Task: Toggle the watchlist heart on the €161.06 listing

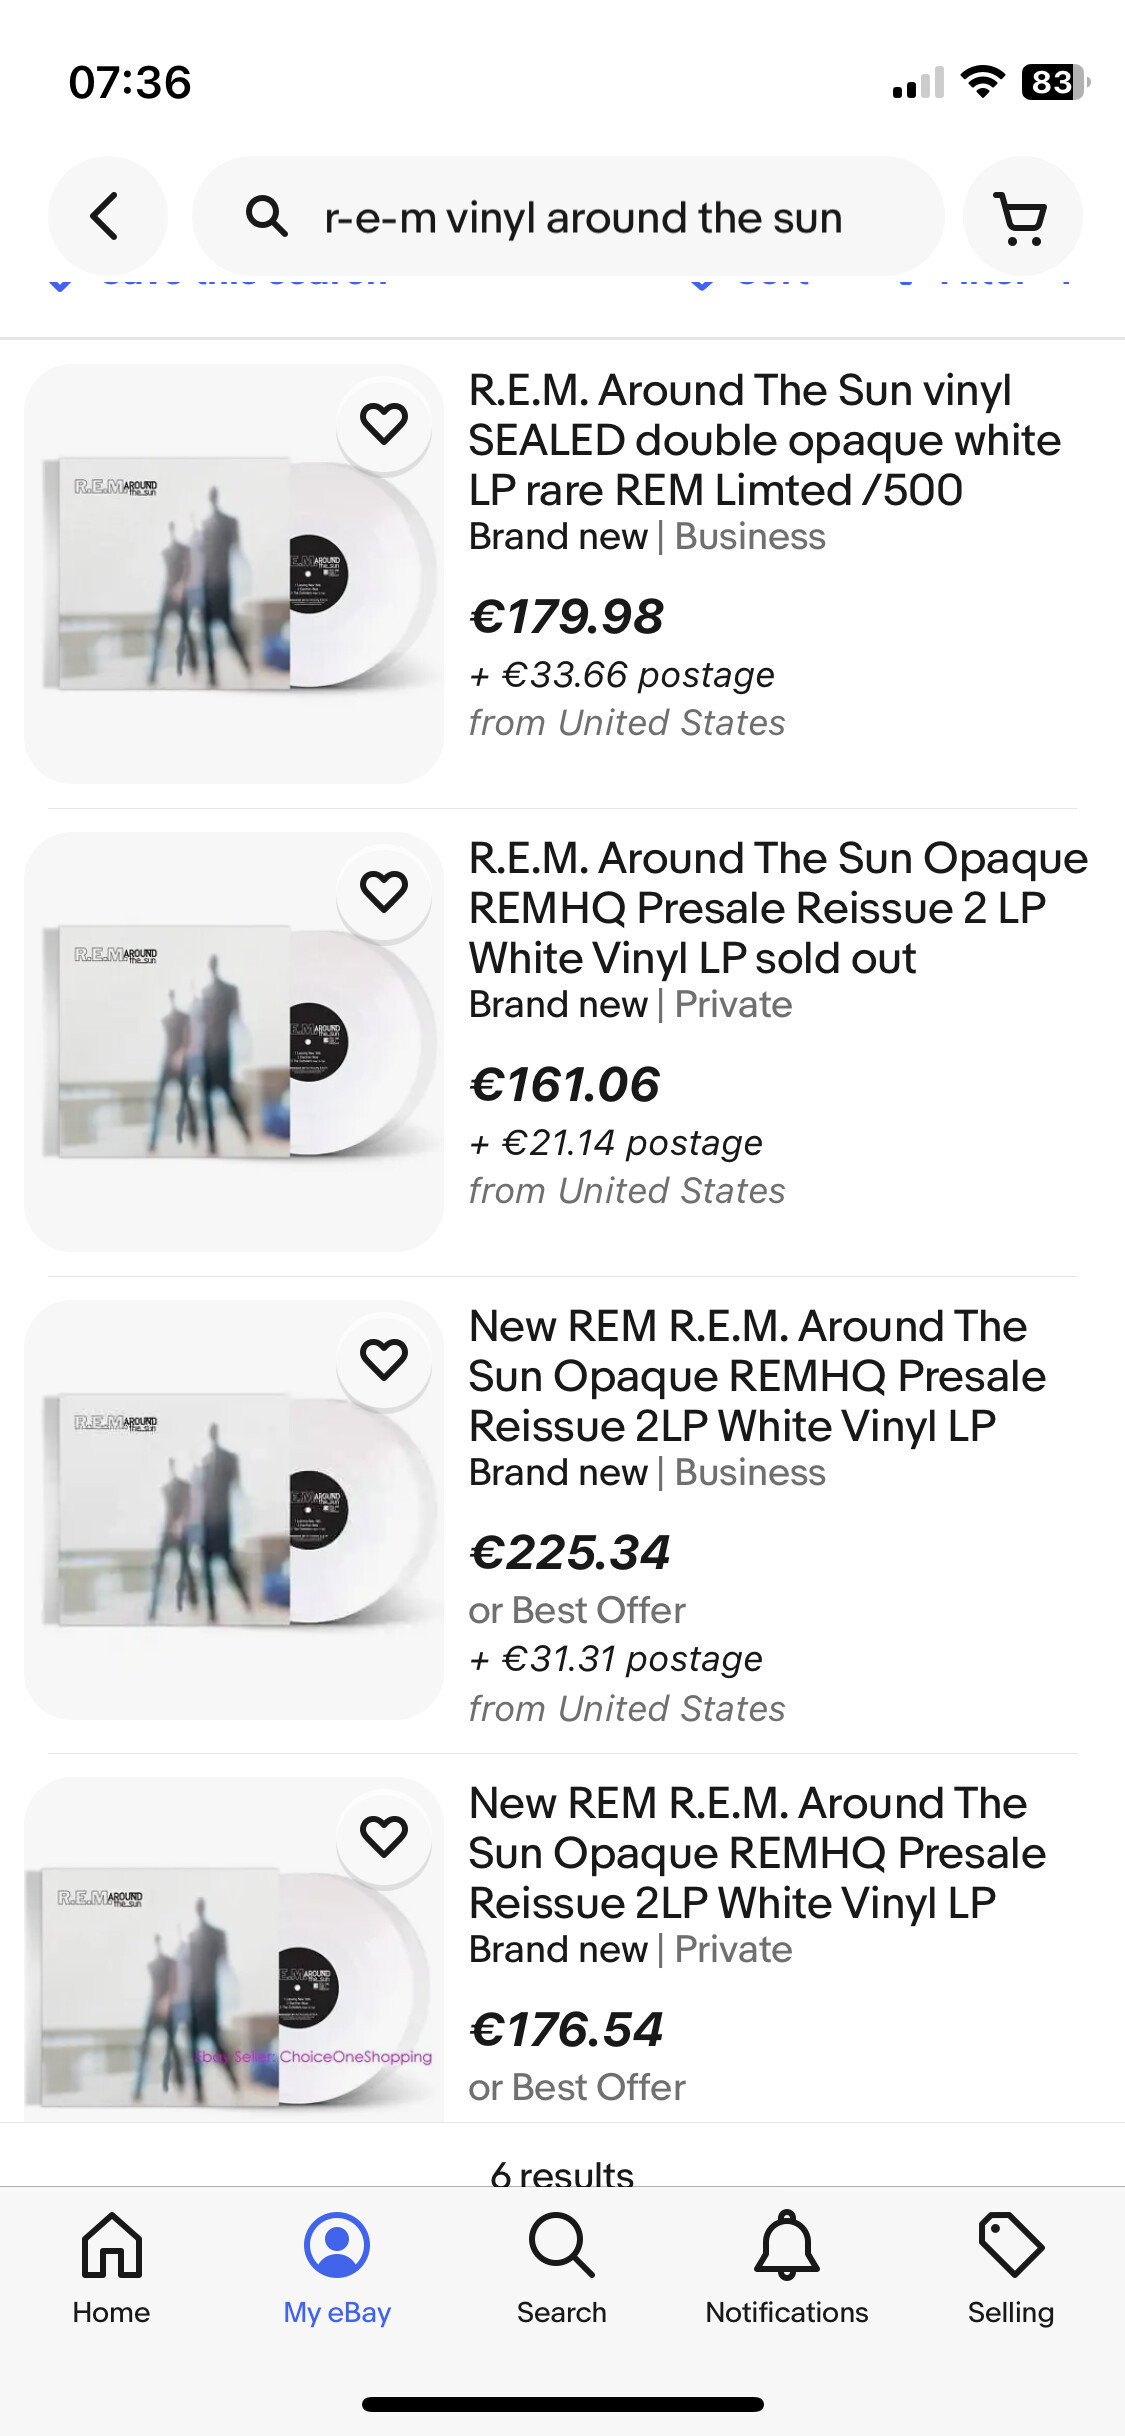Action: (x=384, y=892)
